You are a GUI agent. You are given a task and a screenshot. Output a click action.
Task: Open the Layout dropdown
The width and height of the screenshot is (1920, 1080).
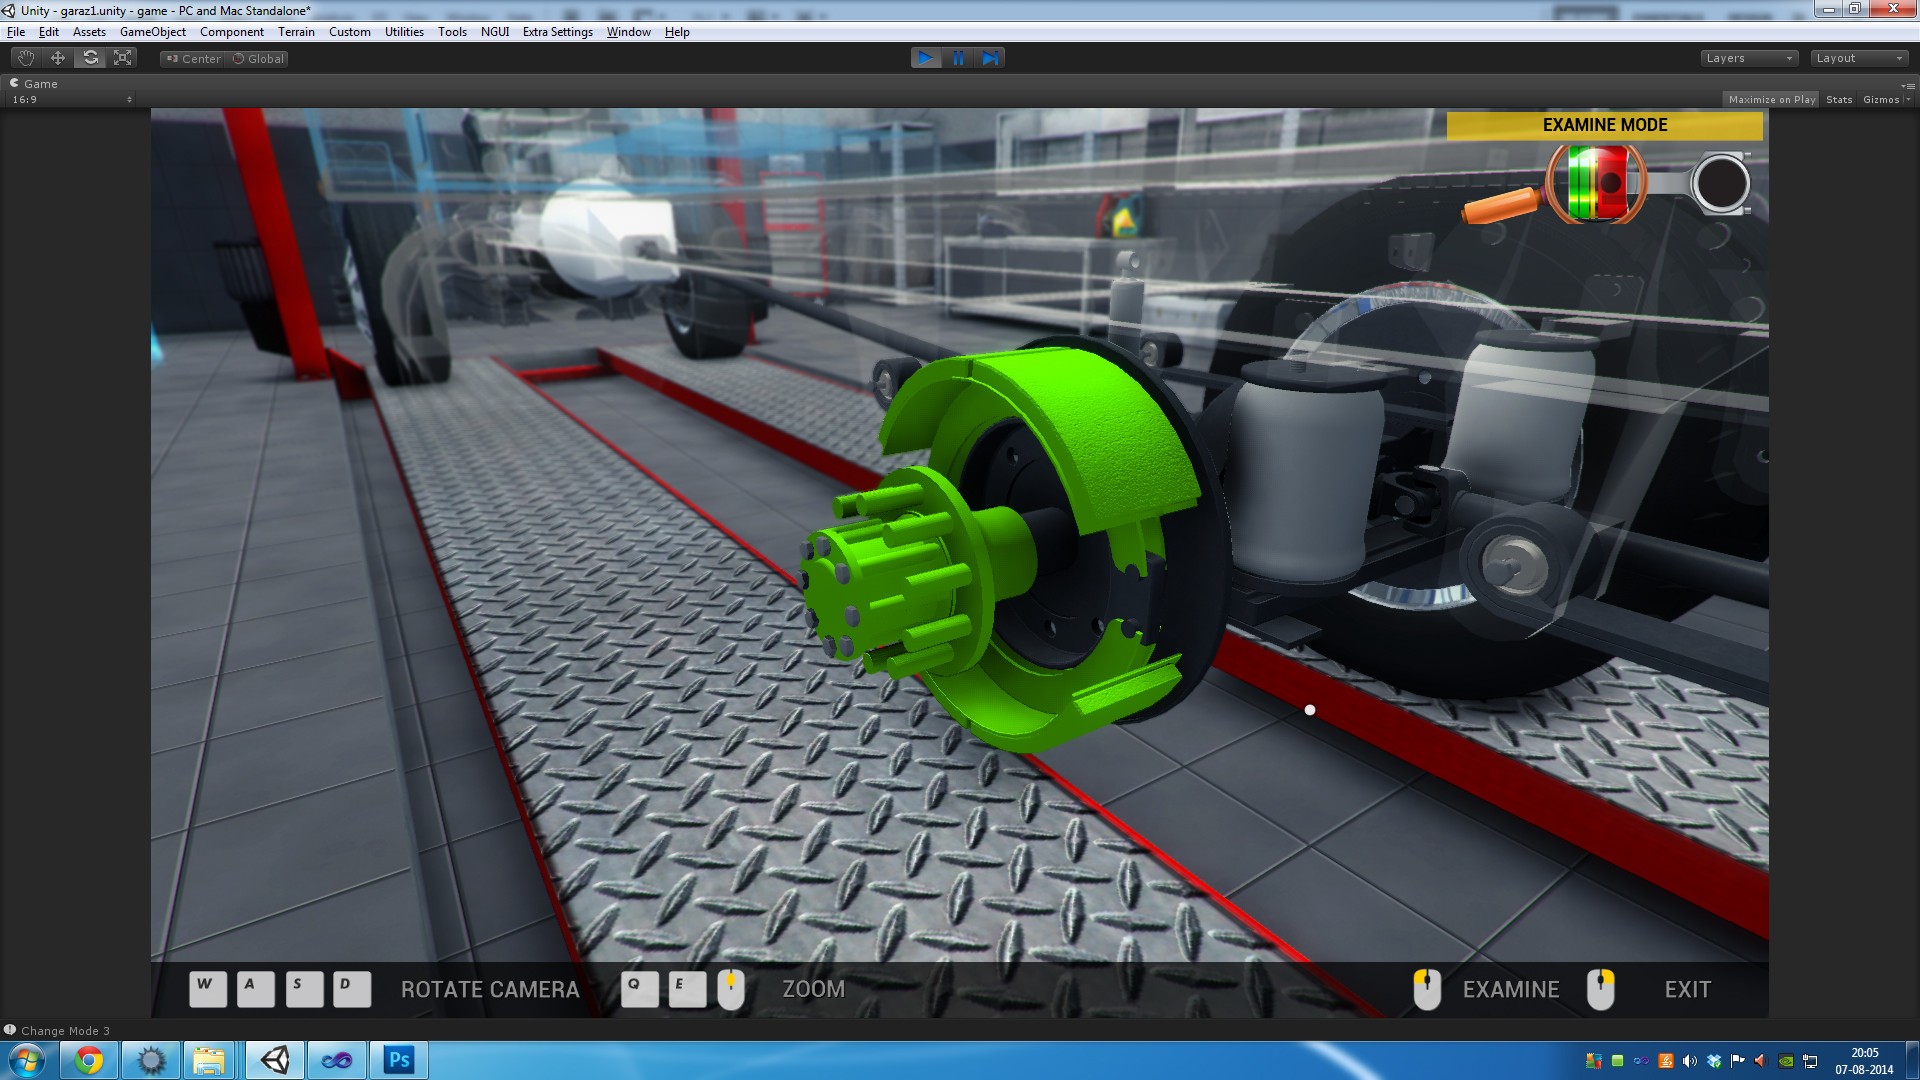coord(1858,58)
